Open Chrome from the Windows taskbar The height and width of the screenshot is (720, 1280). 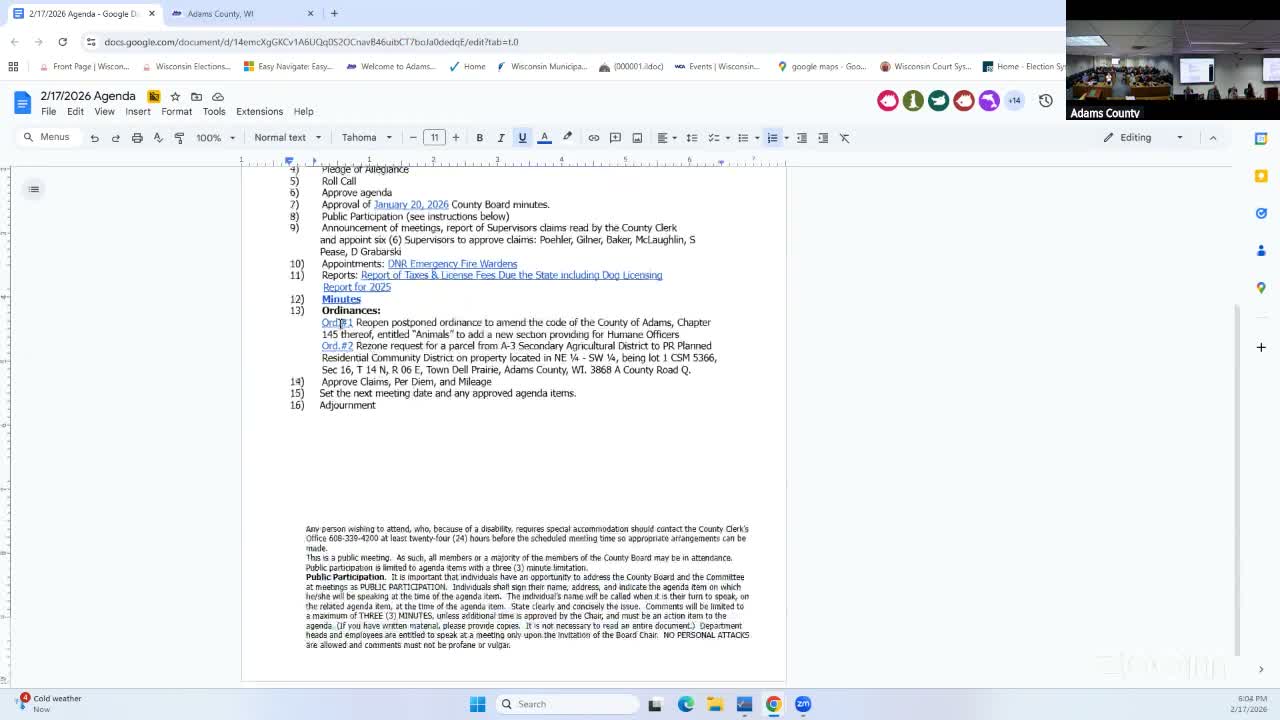click(x=773, y=704)
